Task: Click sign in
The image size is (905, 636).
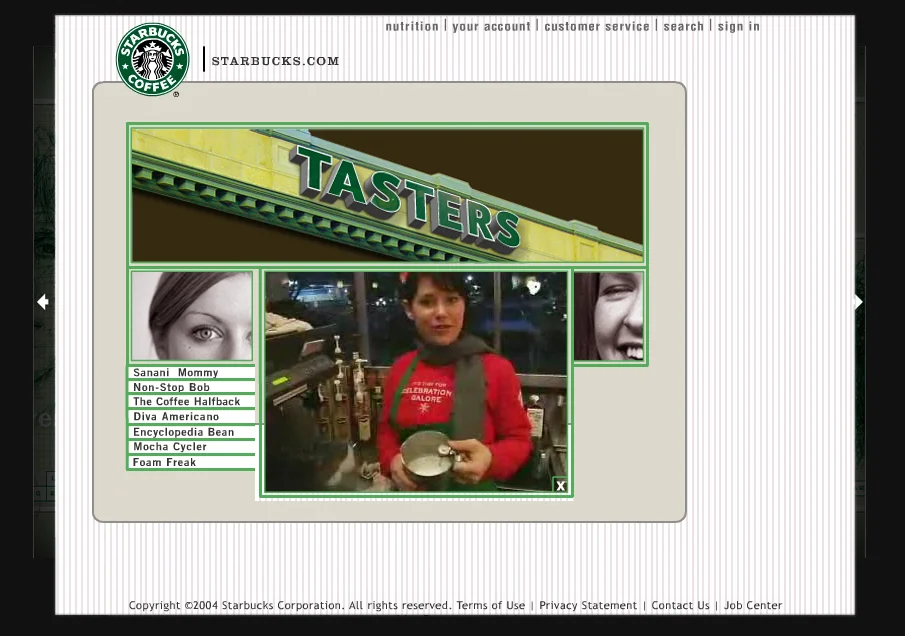Action: point(739,26)
